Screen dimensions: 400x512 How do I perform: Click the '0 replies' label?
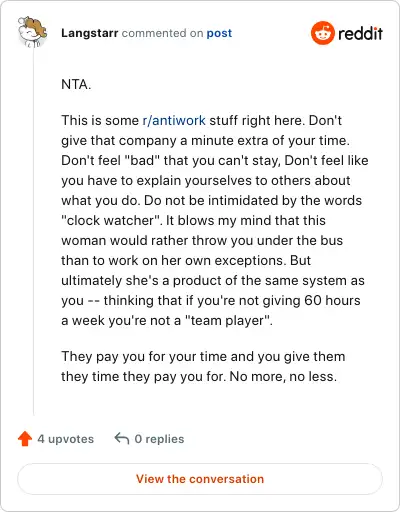[x=159, y=439]
